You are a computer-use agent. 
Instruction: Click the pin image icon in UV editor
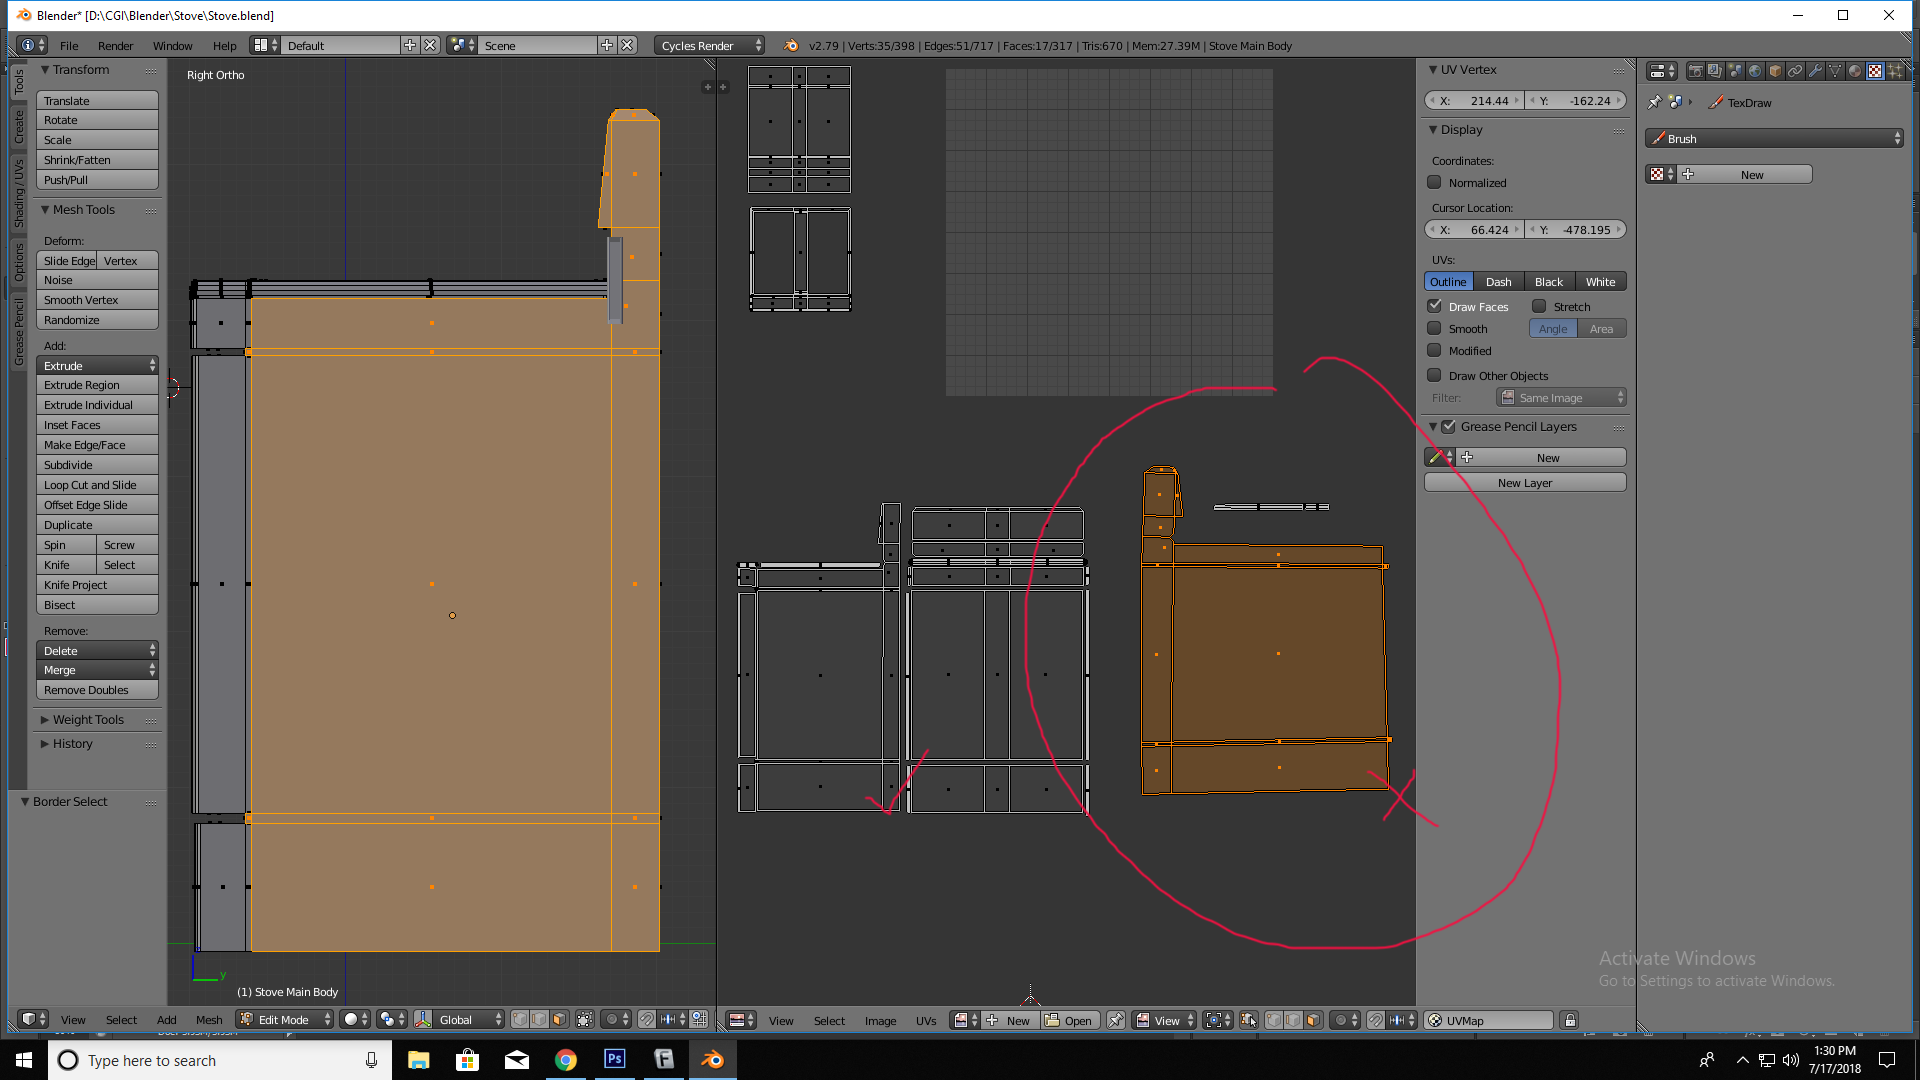tap(1116, 1020)
